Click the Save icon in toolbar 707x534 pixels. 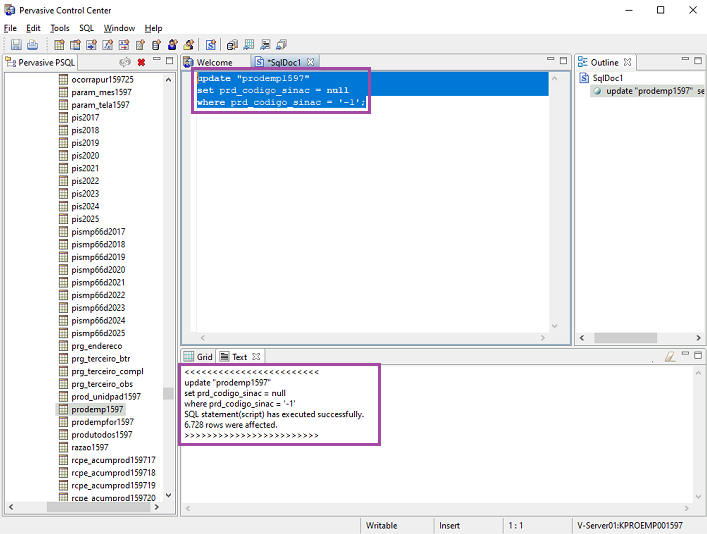tap(17, 45)
